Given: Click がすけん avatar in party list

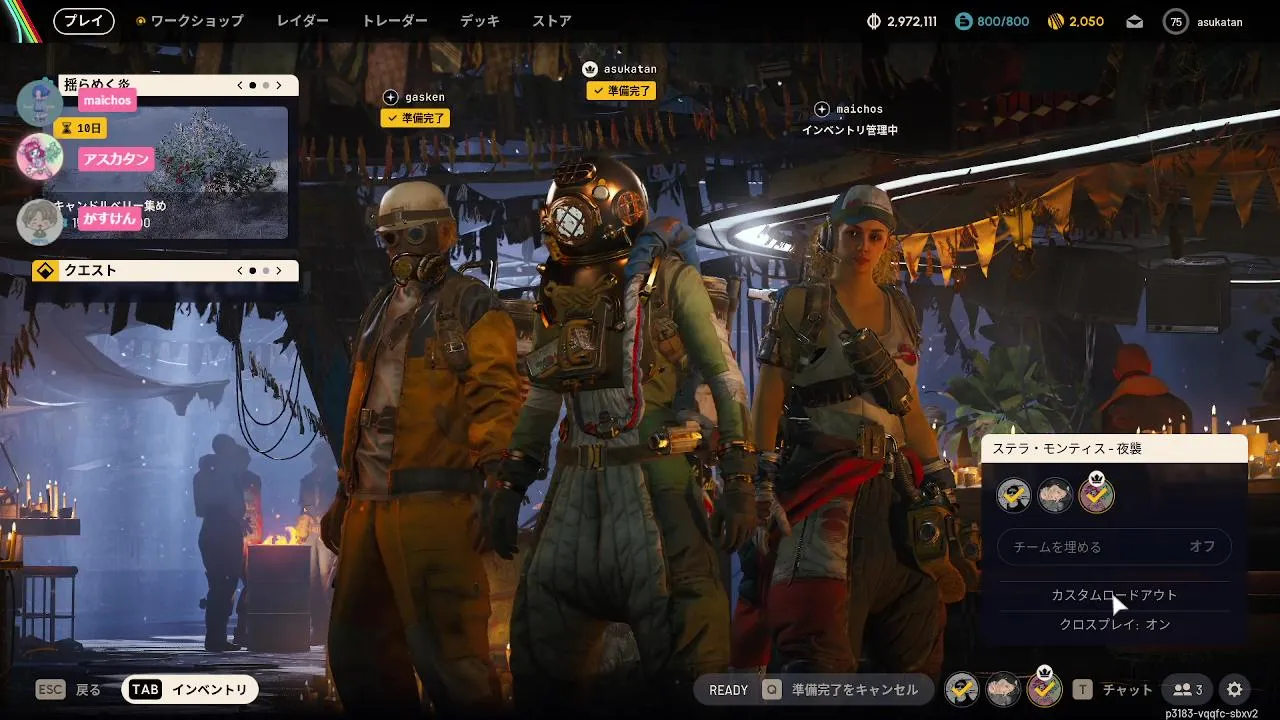Looking at the screenshot, I should [40, 222].
